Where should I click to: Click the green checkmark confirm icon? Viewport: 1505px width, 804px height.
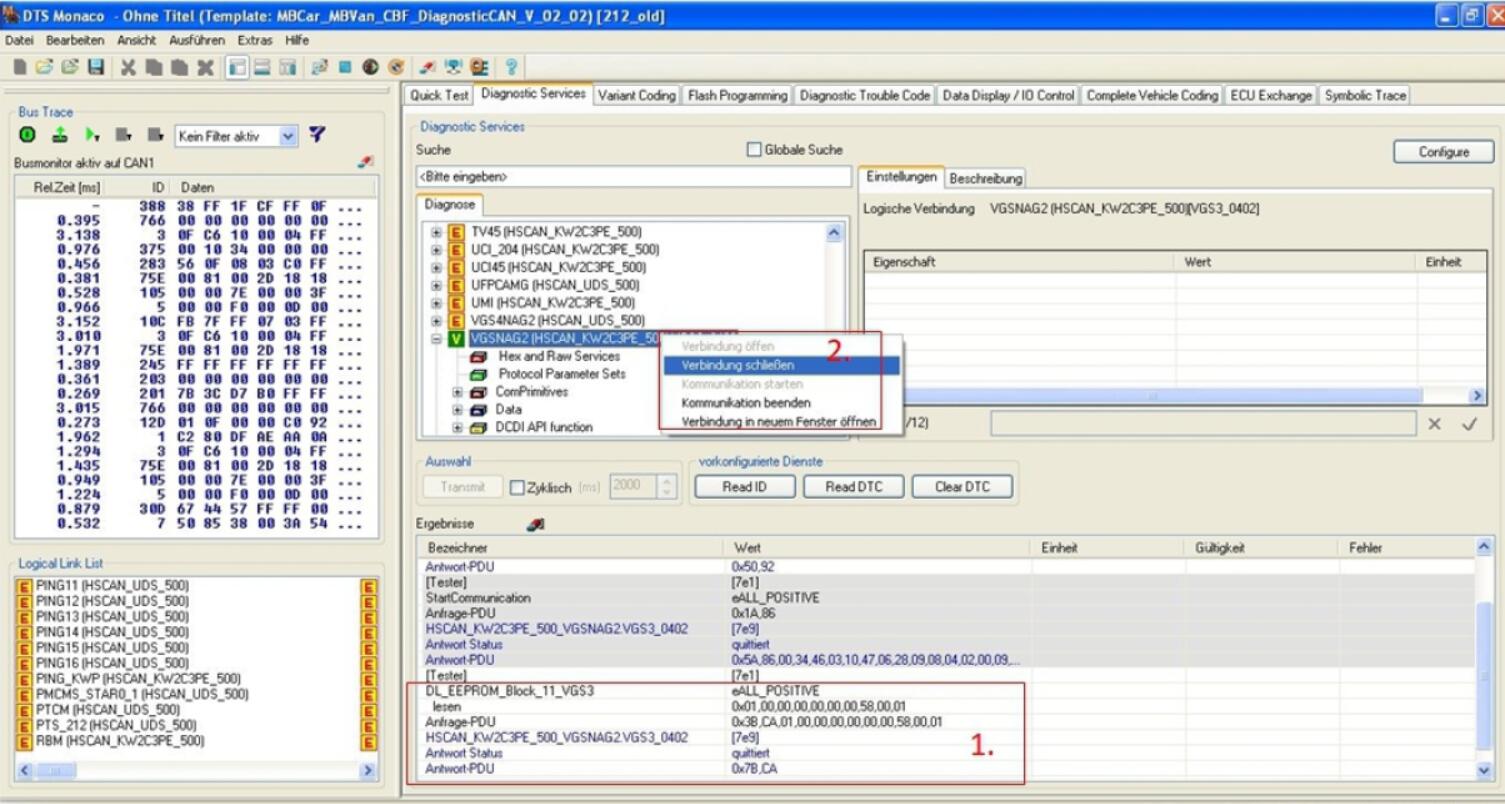coord(1469,424)
